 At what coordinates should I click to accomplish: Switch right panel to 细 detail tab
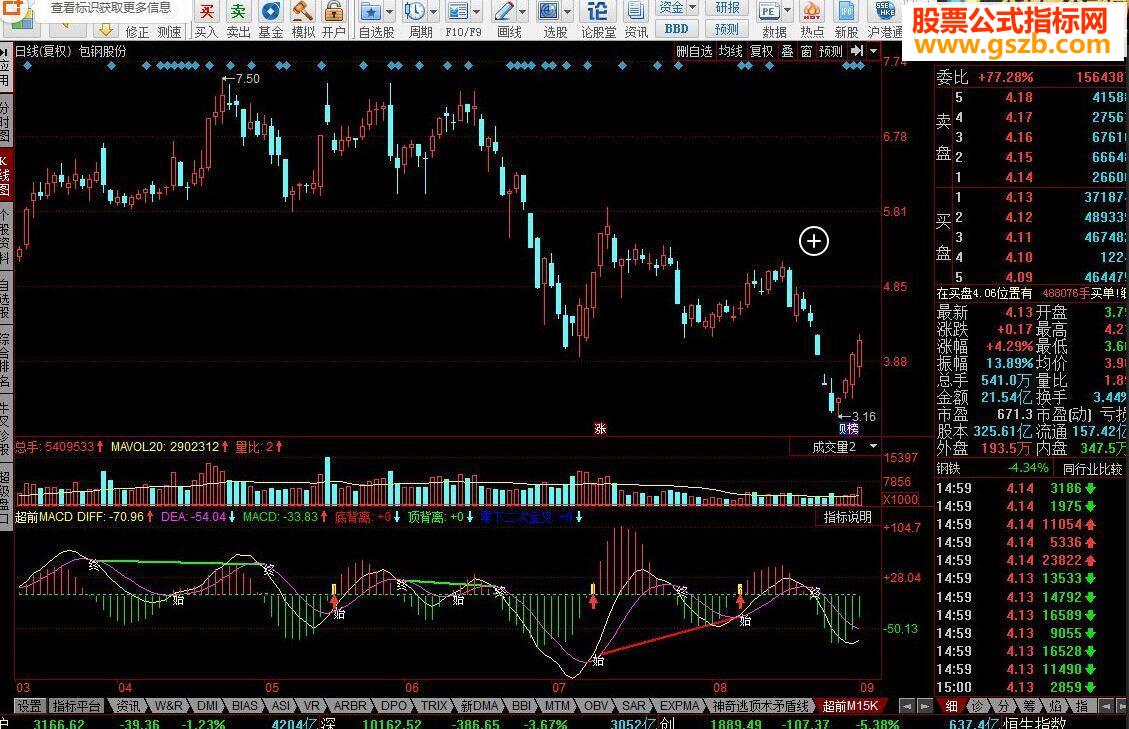[951, 707]
